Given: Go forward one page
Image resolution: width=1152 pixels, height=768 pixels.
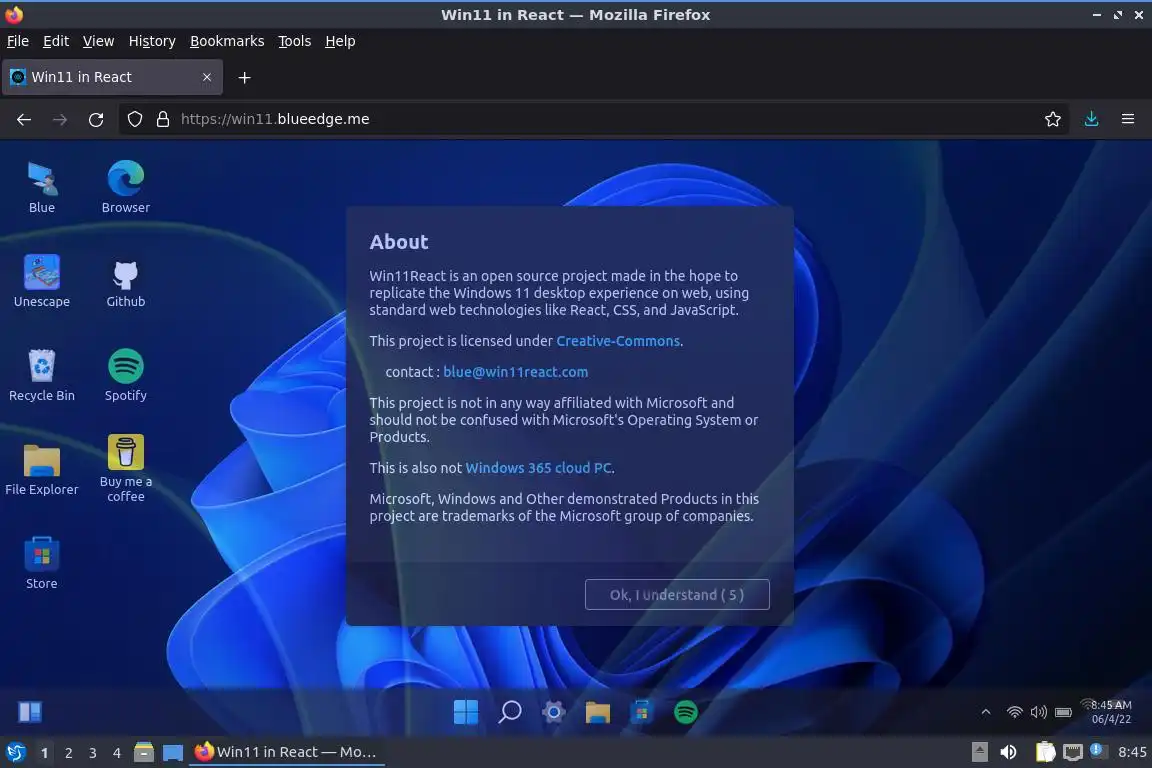Looking at the screenshot, I should point(60,119).
